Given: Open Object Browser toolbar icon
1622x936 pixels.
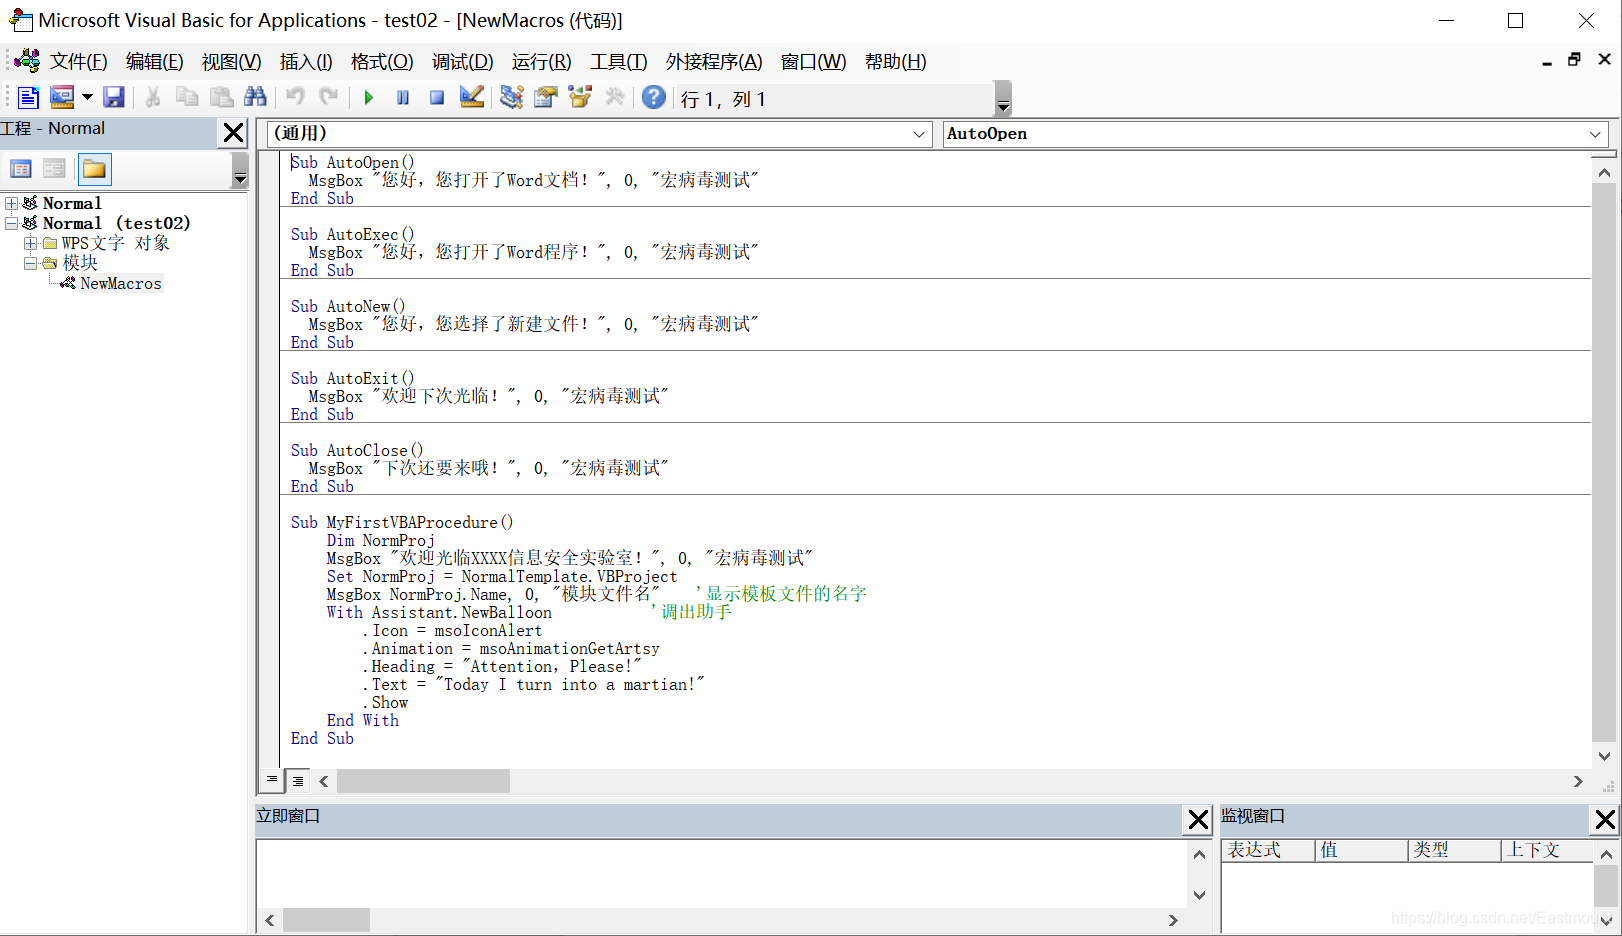Looking at the screenshot, I should coord(580,97).
